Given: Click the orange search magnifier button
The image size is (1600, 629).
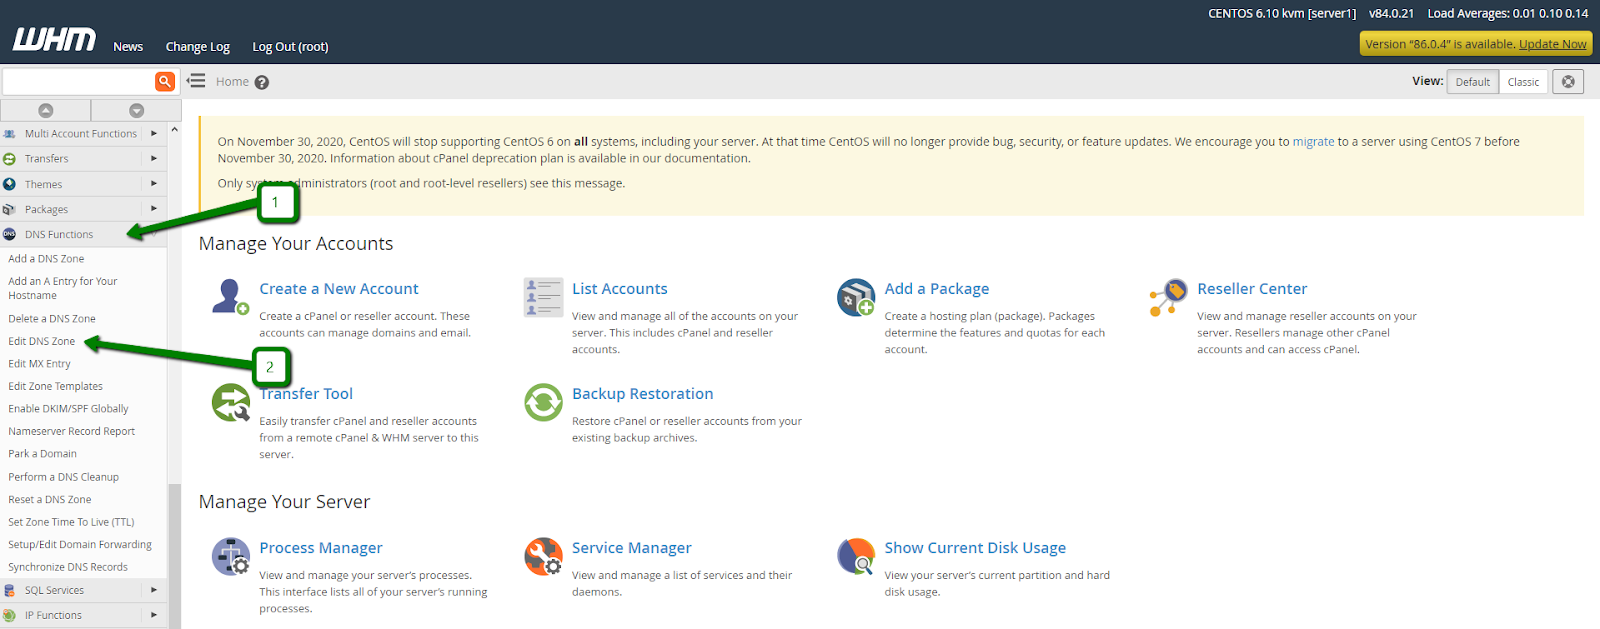Looking at the screenshot, I should point(165,81).
